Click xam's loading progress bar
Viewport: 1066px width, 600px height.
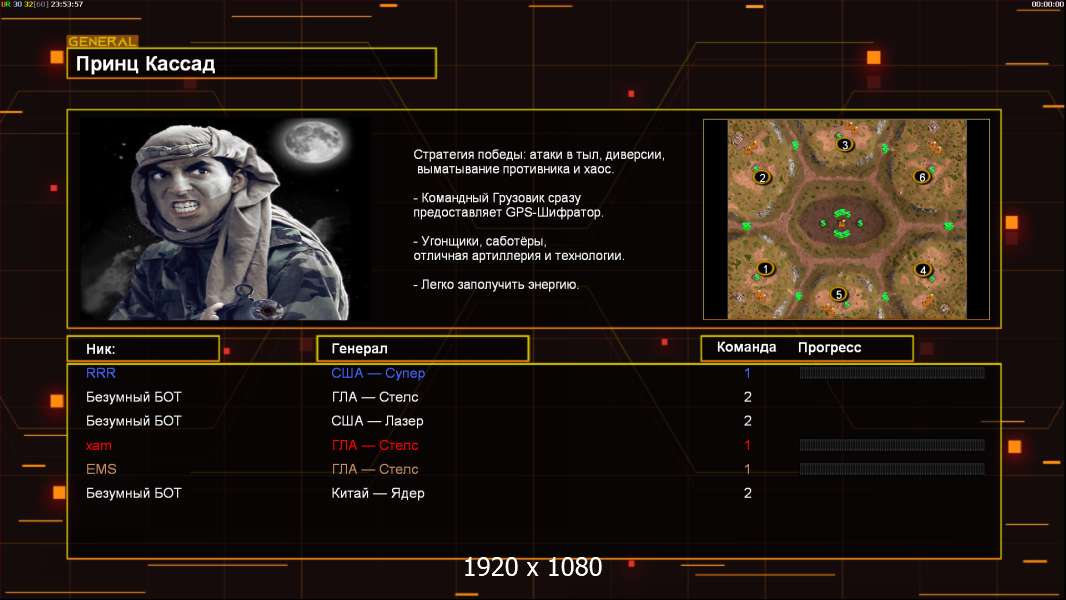click(x=891, y=445)
